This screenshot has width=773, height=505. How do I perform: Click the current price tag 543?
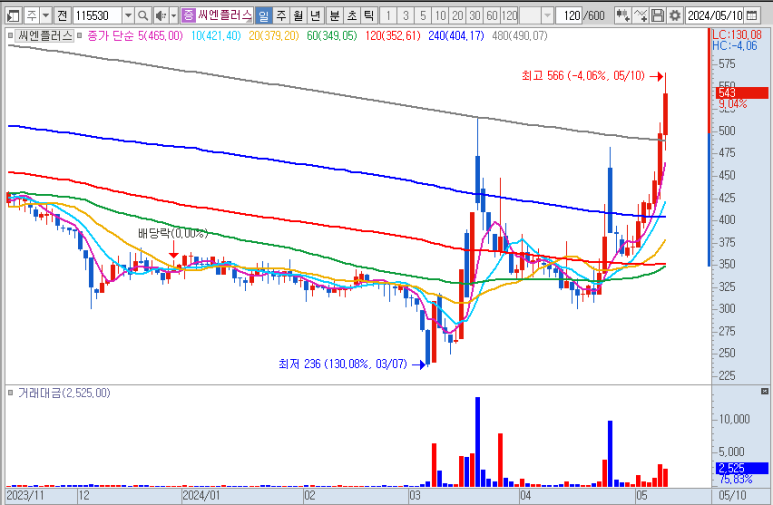tap(742, 93)
